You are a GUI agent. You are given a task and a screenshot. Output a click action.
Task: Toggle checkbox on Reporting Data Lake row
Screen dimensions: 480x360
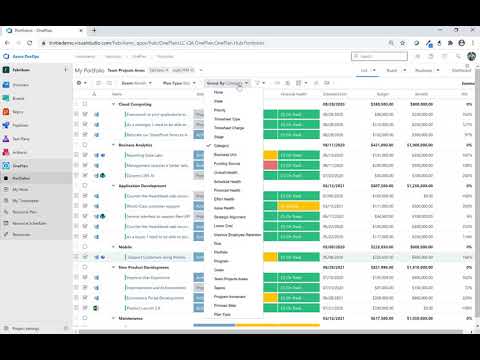tap(85, 155)
